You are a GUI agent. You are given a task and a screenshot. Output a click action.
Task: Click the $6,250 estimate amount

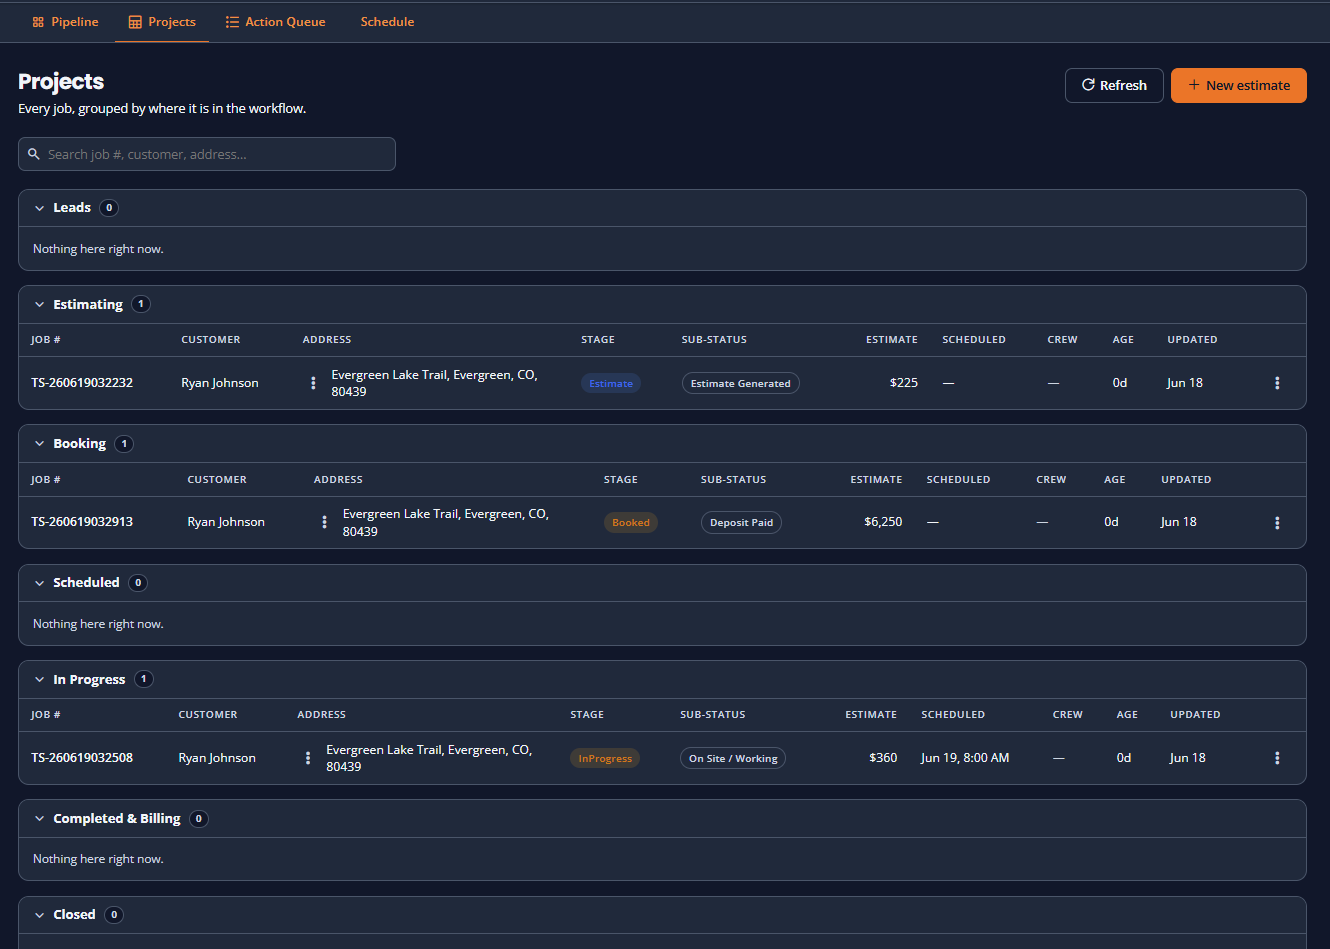click(x=883, y=522)
